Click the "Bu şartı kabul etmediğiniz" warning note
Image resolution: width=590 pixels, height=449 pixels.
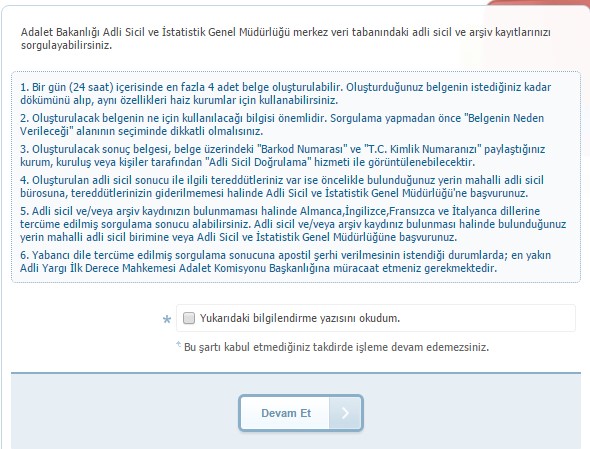336,347
